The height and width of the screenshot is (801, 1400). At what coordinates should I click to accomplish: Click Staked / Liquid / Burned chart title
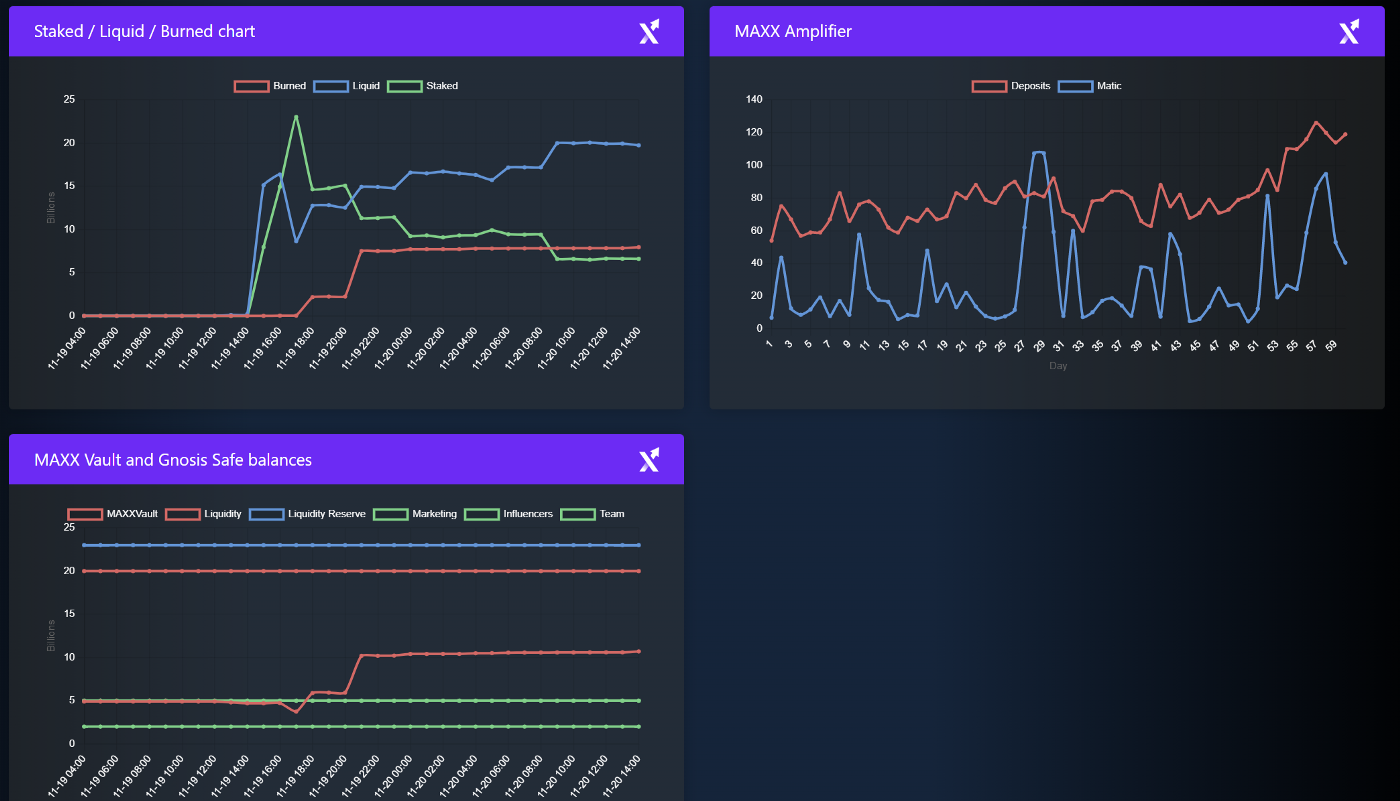(x=145, y=32)
